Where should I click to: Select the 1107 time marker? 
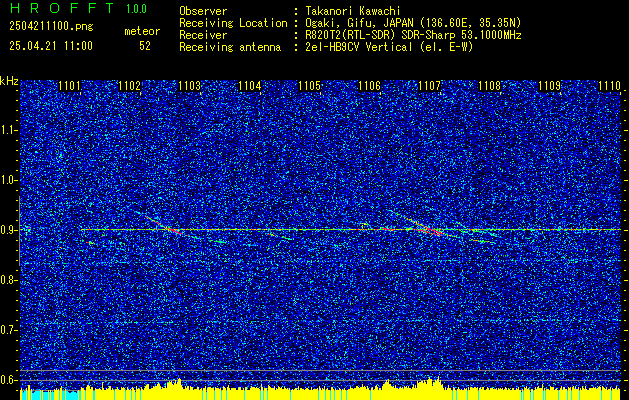click(429, 86)
